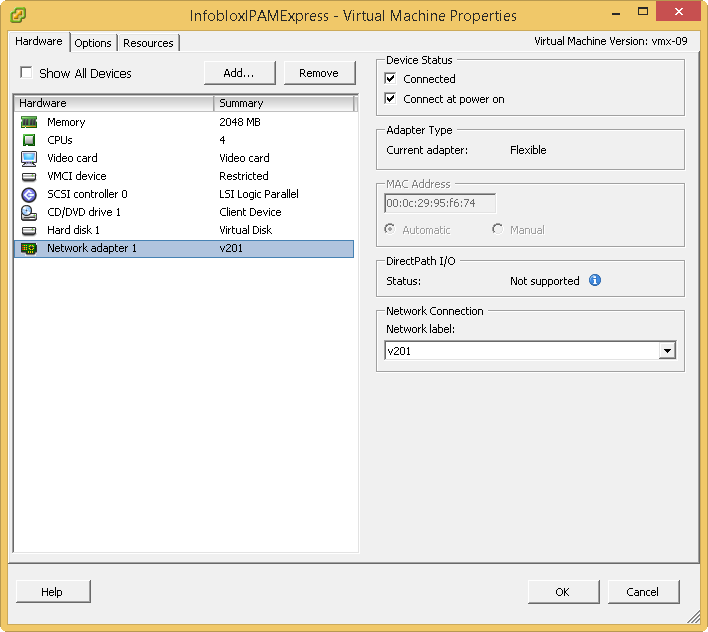Viewport: 708px width, 632px height.
Task: Click the vSphere logo in title bar
Action: (18, 15)
